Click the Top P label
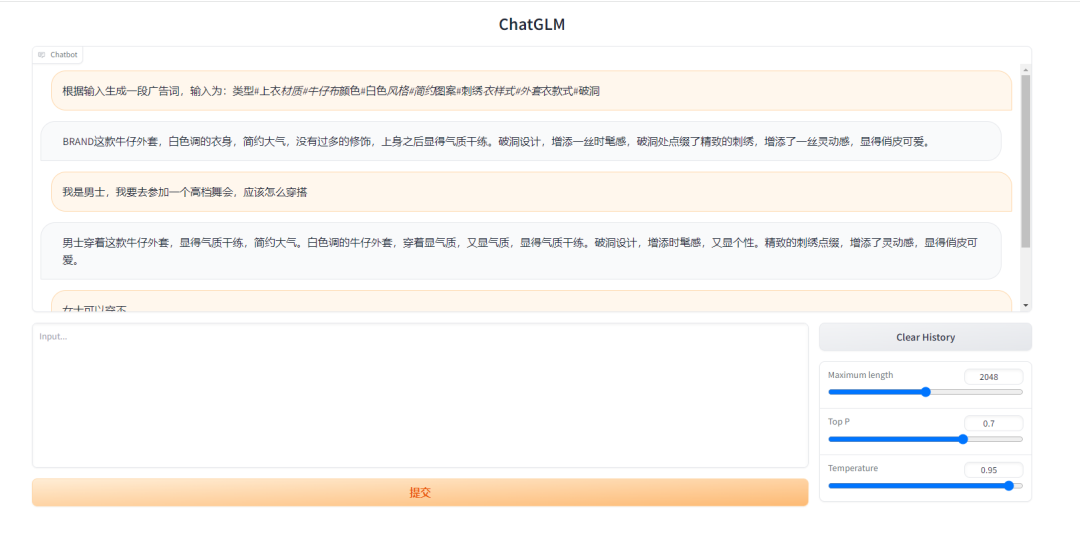The height and width of the screenshot is (543, 1080). 838,421
